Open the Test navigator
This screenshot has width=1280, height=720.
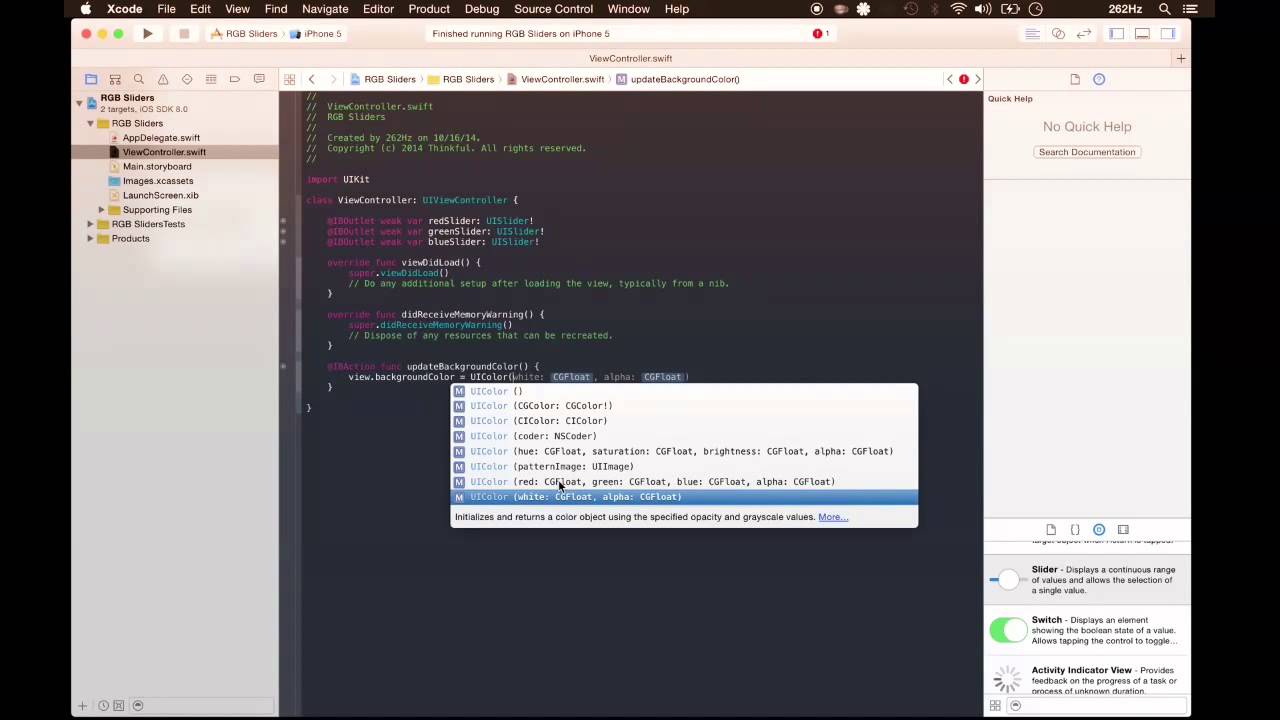187,79
